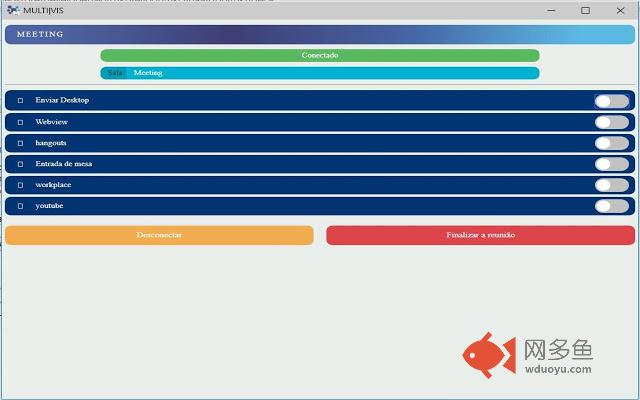
Task: Click the square icon beside hangouts
Action: (x=20, y=143)
